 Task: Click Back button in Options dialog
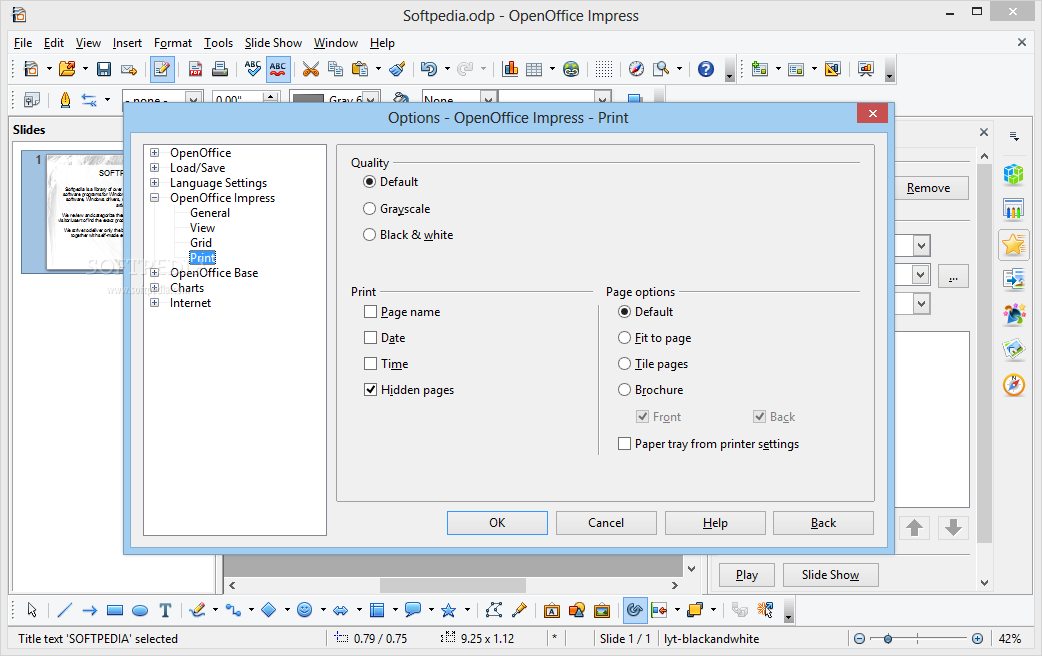pyautogui.click(x=823, y=523)
